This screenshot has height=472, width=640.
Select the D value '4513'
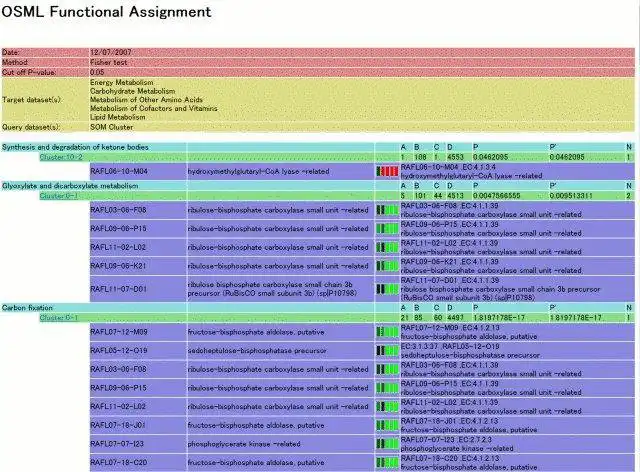[455, 196]
